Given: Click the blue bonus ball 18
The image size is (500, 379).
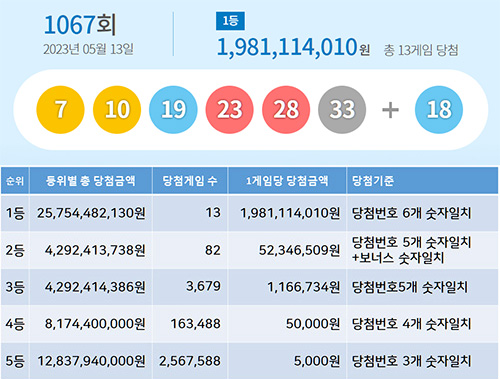Looking at the screenshot, I should (x=439, y=110).
